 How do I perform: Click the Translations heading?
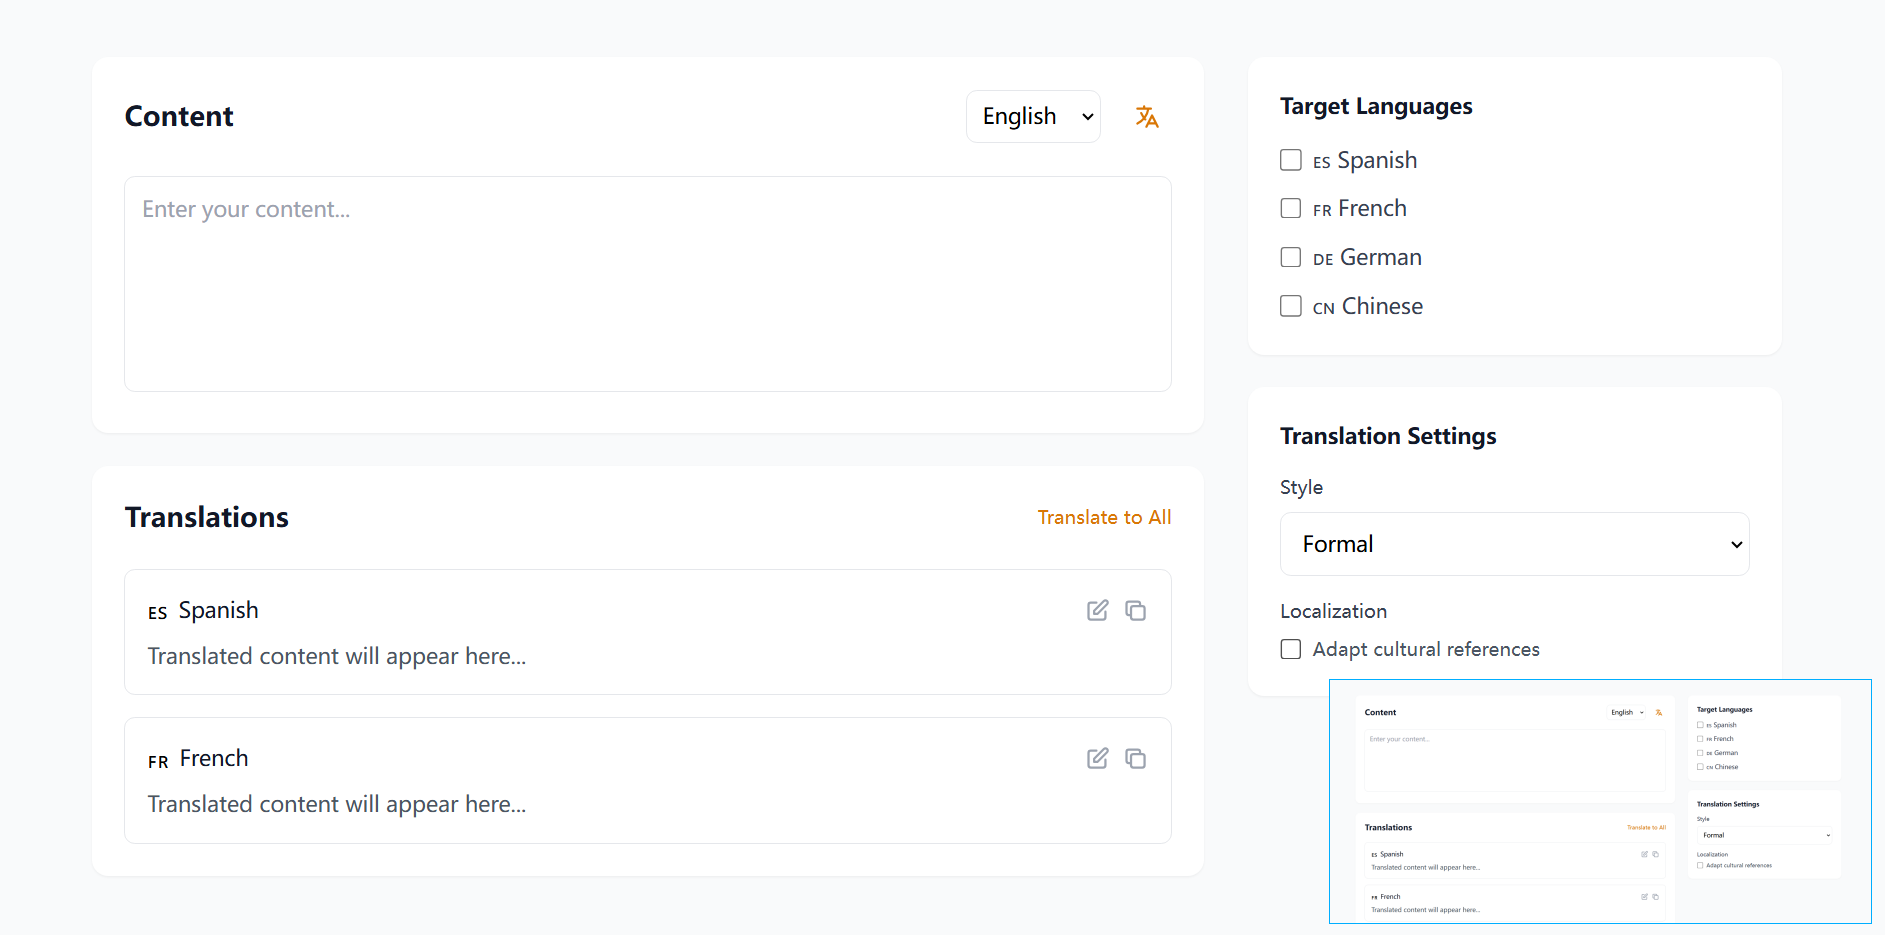tap(207, 517)
